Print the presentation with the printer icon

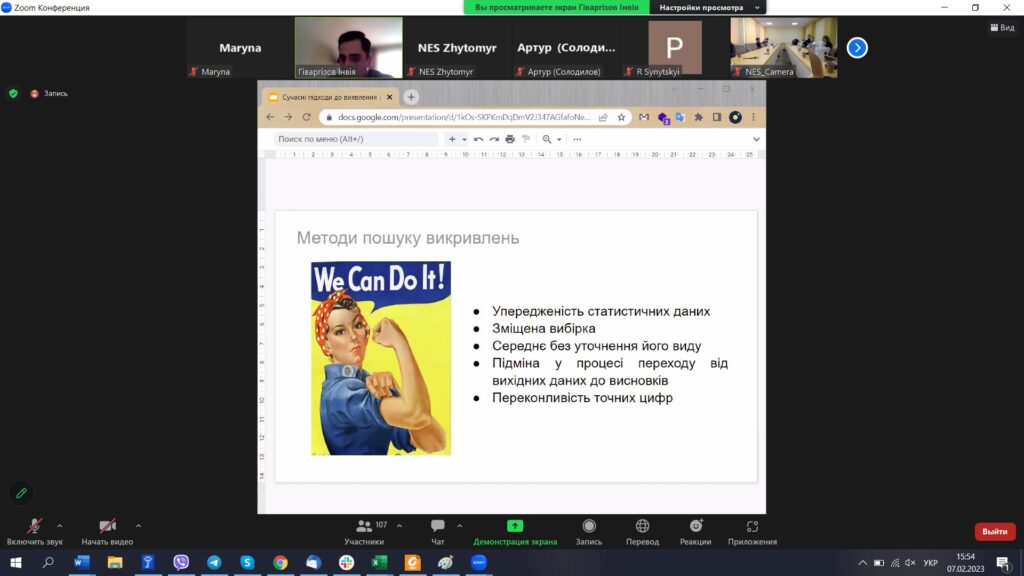pyautogui.click(x=510, y=139)
